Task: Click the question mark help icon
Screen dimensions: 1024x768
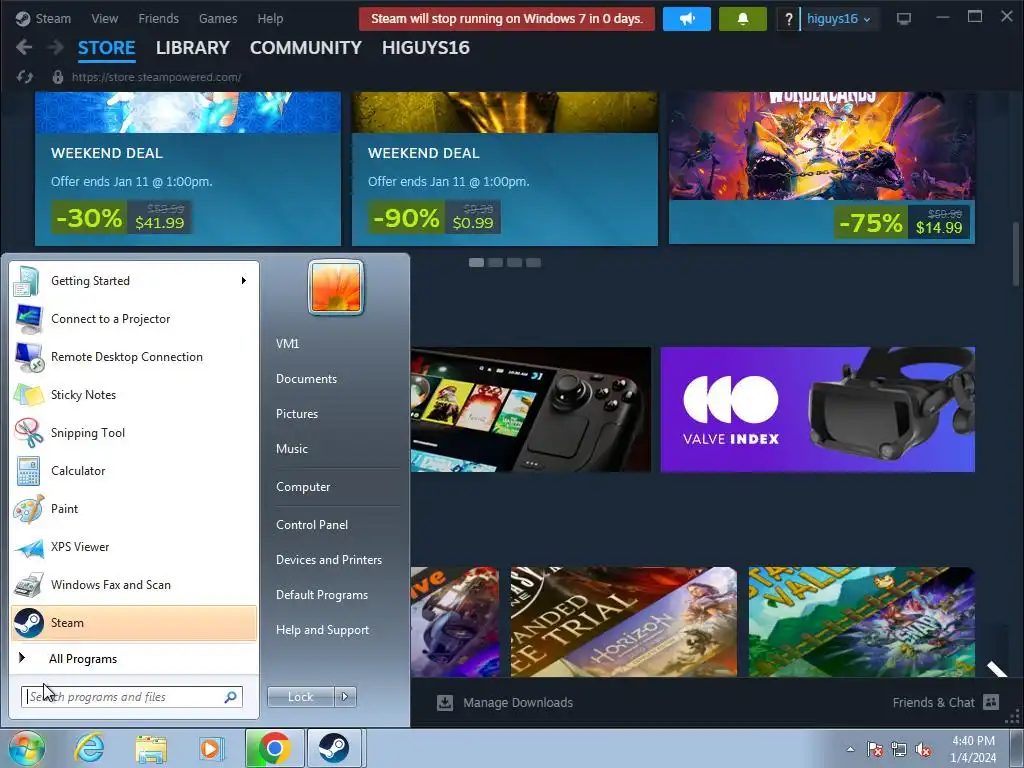Action: tap(788, 19)
